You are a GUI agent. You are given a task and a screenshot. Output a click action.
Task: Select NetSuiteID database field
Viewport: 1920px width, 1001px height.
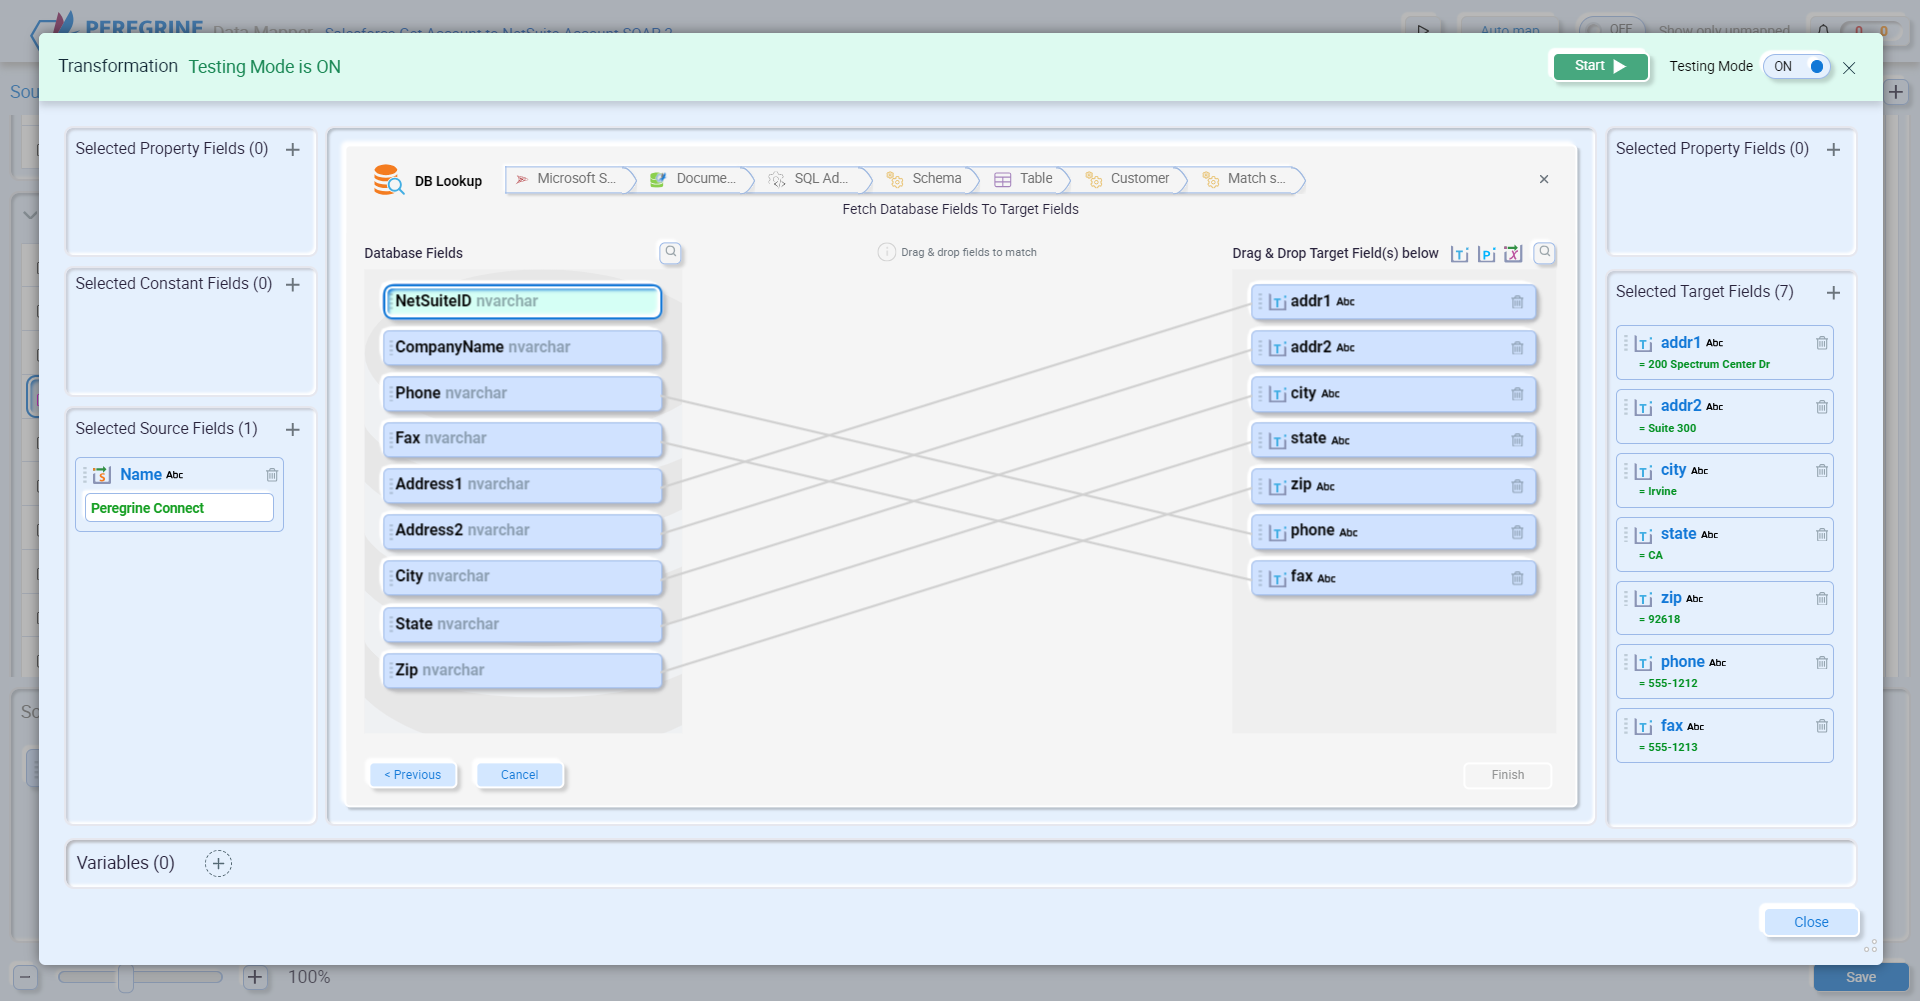coord(522,301)
